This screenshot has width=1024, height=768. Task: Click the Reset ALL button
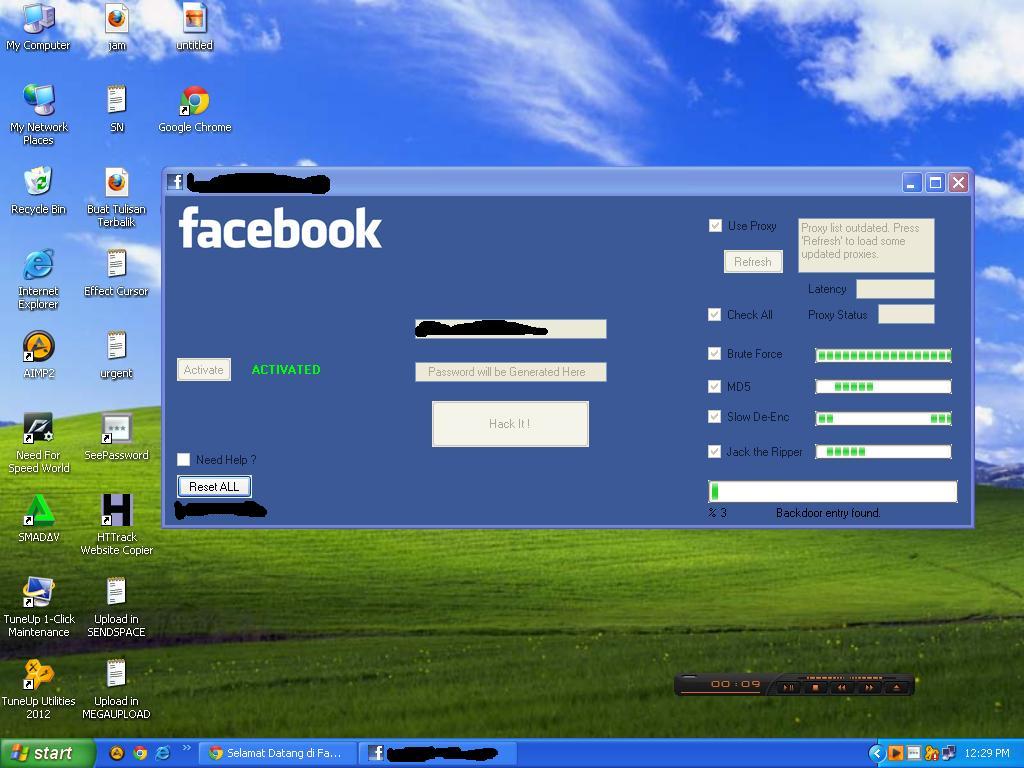click(x=214, y=487)
